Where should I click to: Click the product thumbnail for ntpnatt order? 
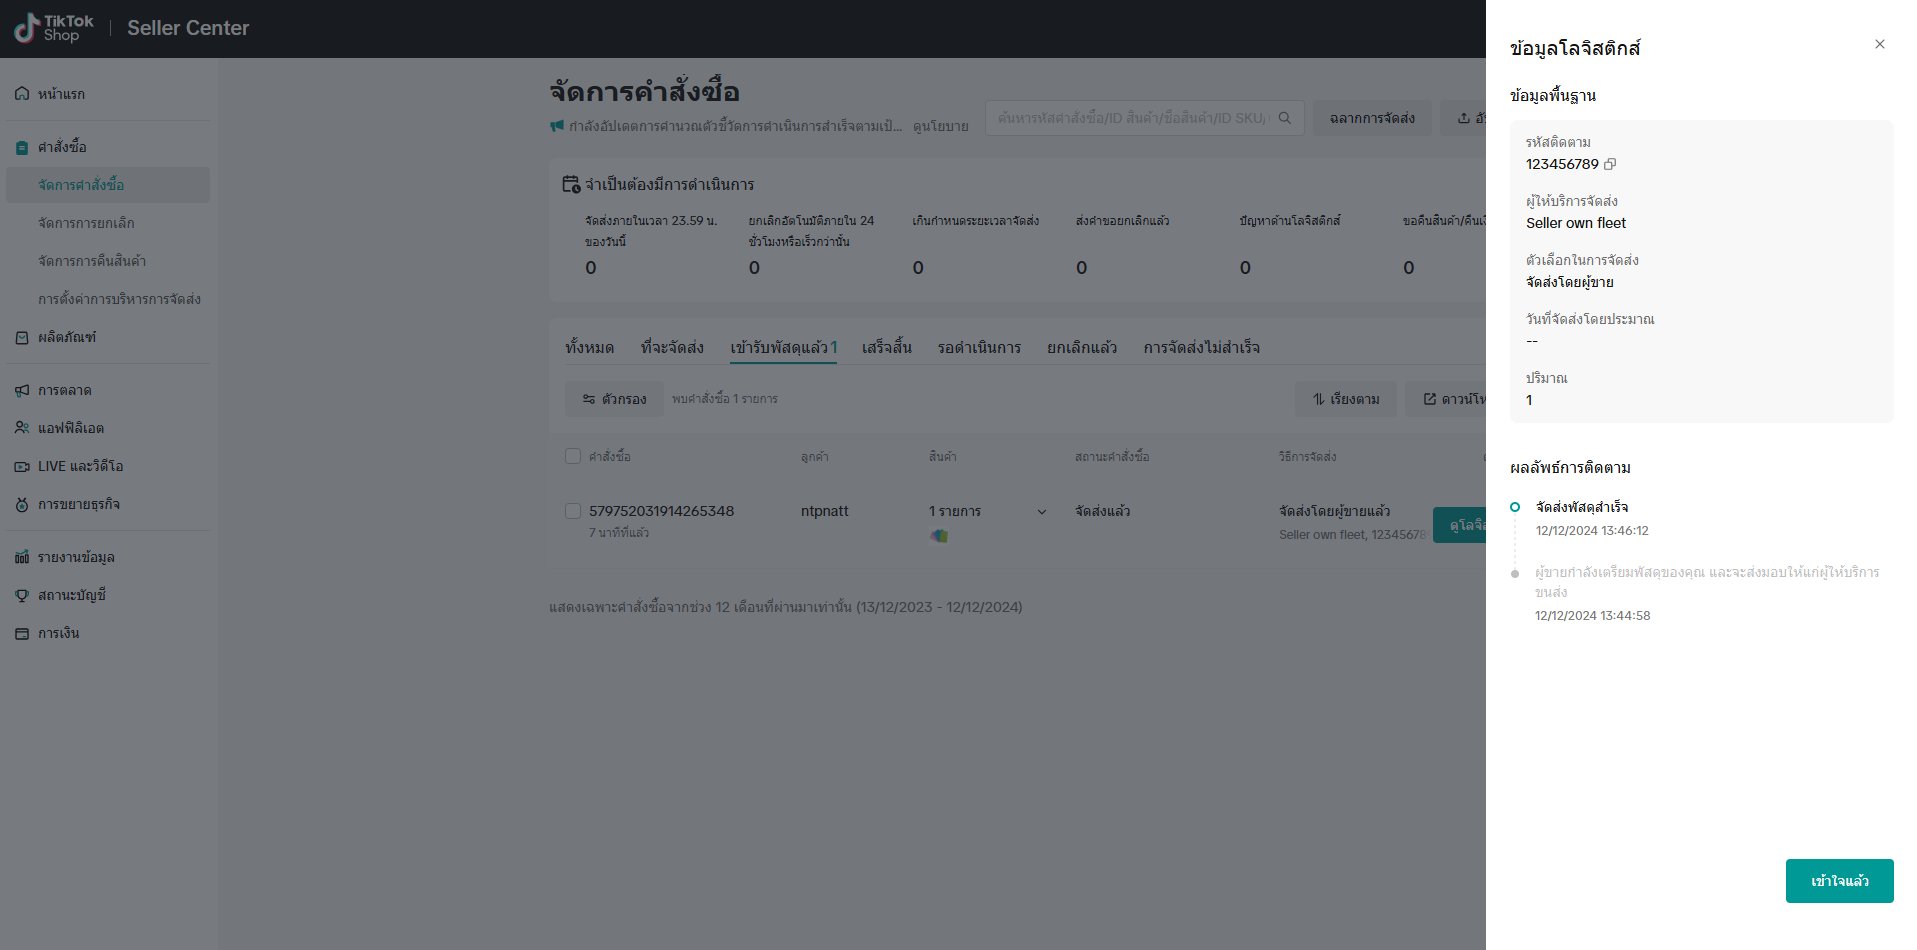point(939,535)
